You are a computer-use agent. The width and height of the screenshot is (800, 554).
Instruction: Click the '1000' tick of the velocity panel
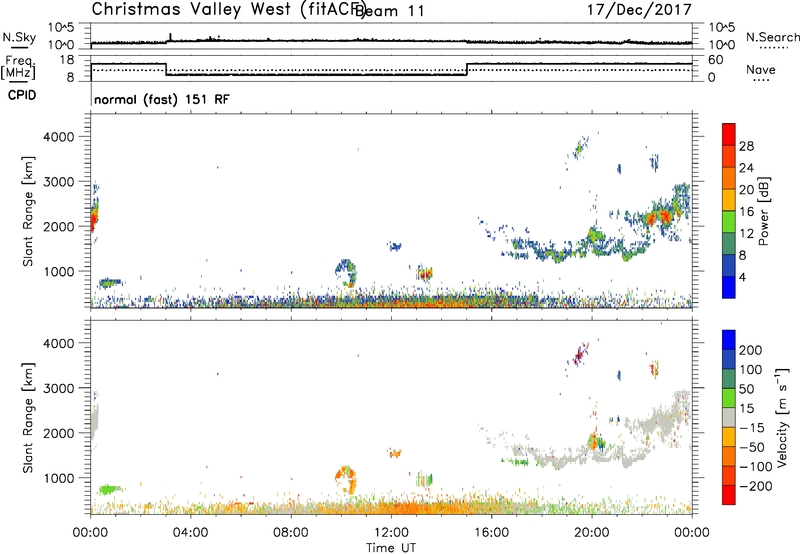(x=59, y=478)
